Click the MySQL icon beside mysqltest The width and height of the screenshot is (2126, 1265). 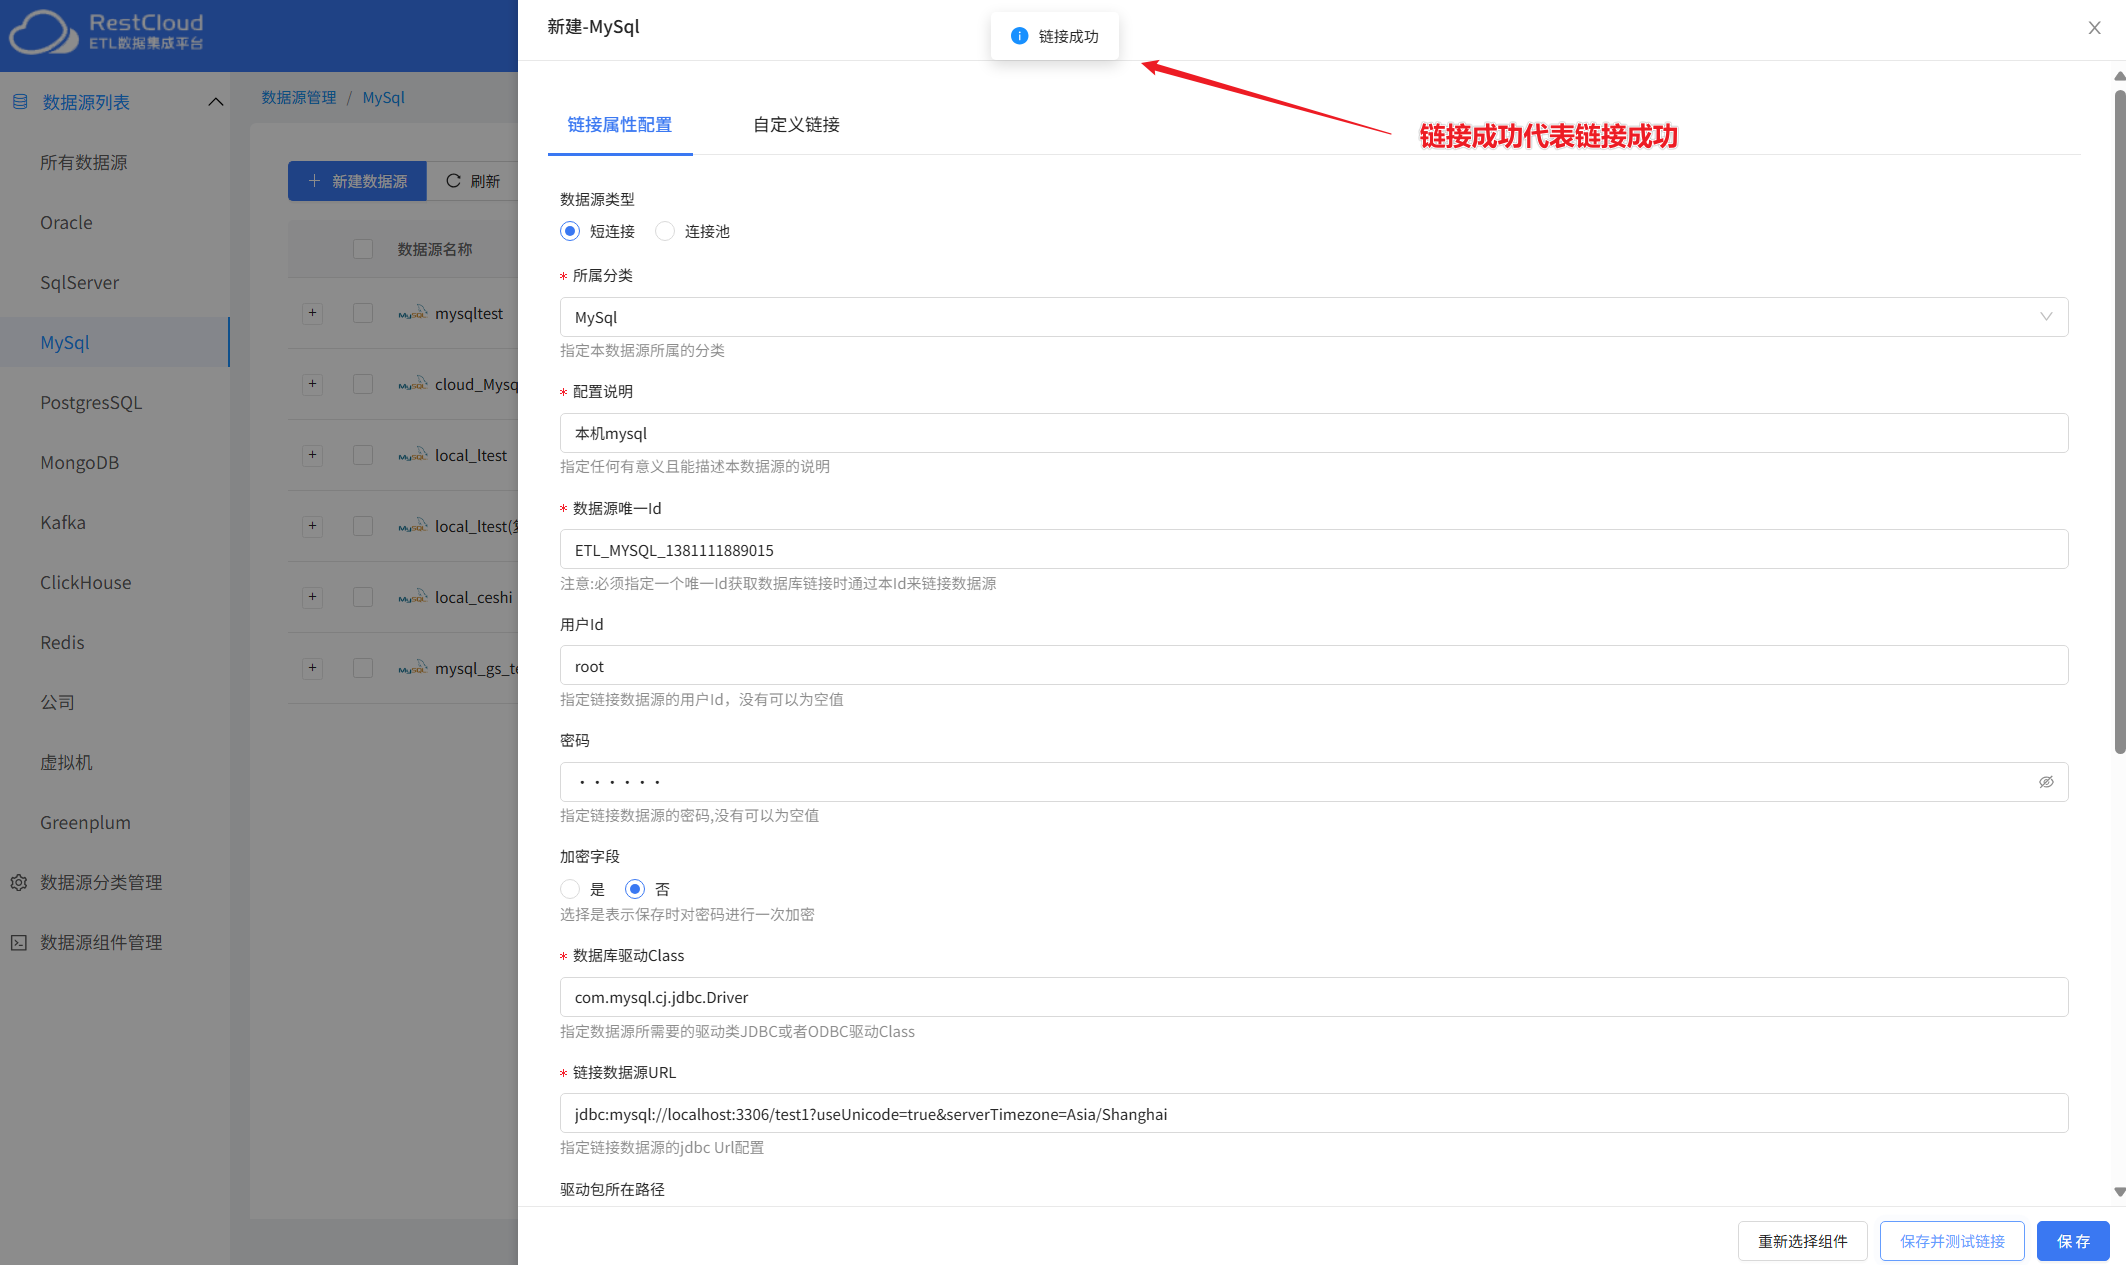click(x=412, y=313)
